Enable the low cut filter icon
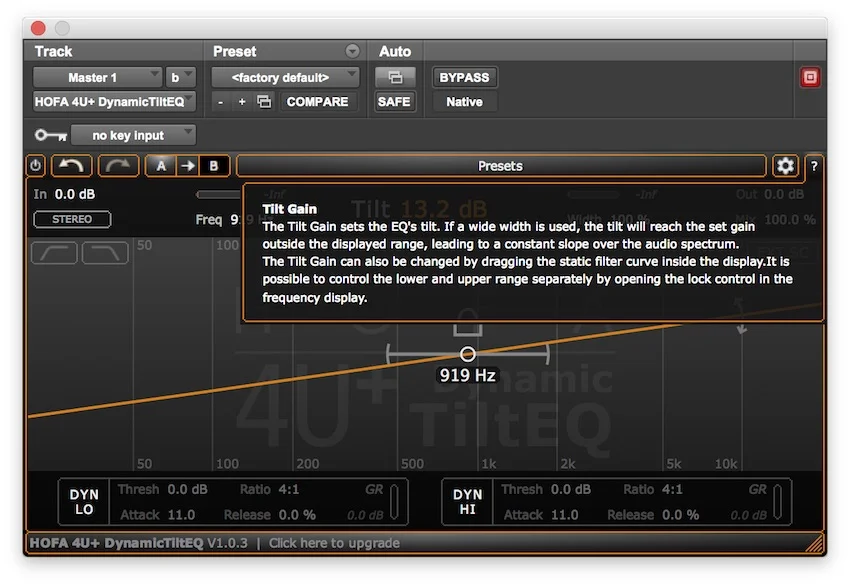The height and width of the screenshot is (585, 850). click(54, 253)
